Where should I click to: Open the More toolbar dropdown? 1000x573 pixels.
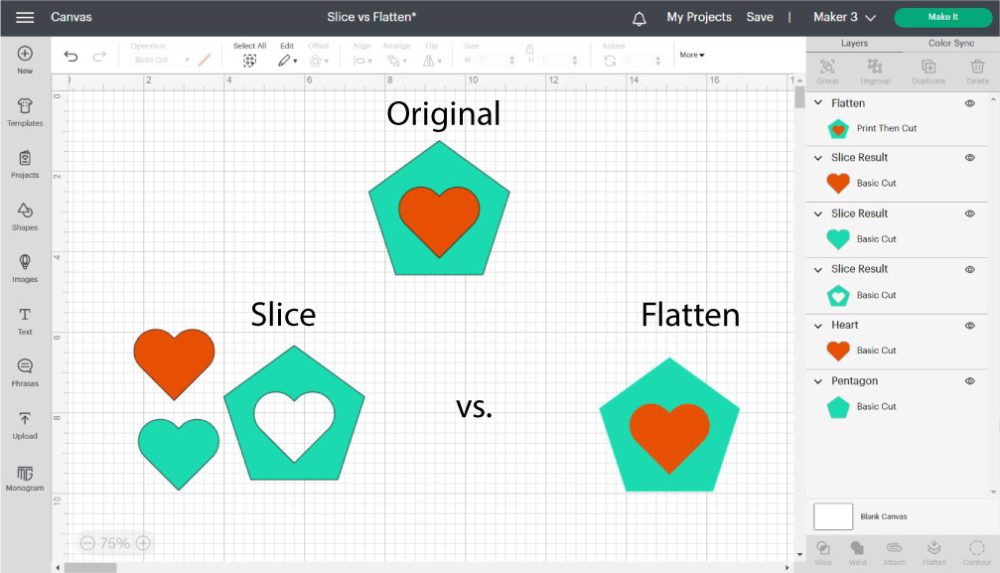pos(692,55)
